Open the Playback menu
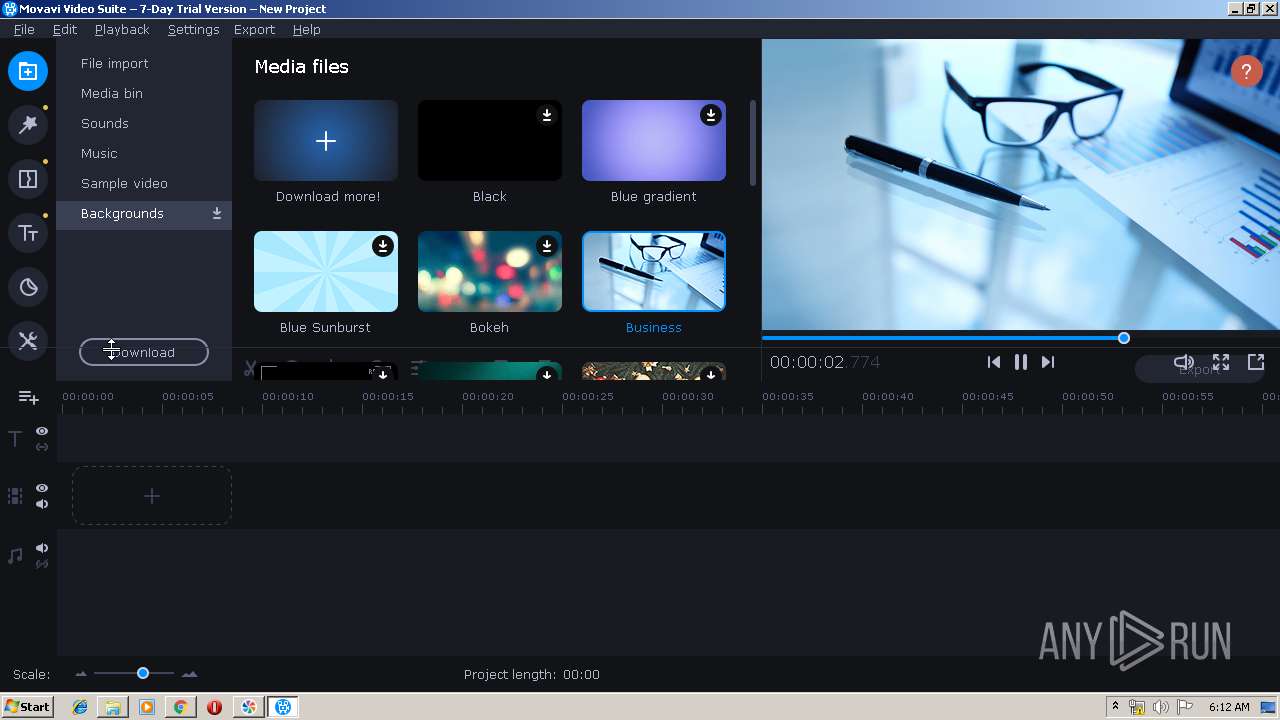The width and height of the screenshot is (1280, 720). click(x=122, y=29)
